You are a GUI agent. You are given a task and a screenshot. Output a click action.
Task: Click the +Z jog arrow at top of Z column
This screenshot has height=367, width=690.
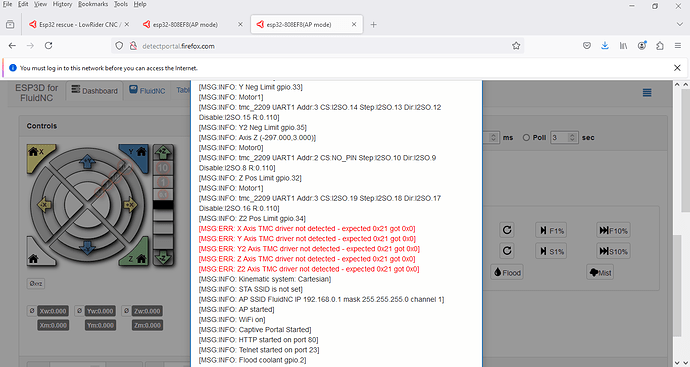tap(163, 152)
